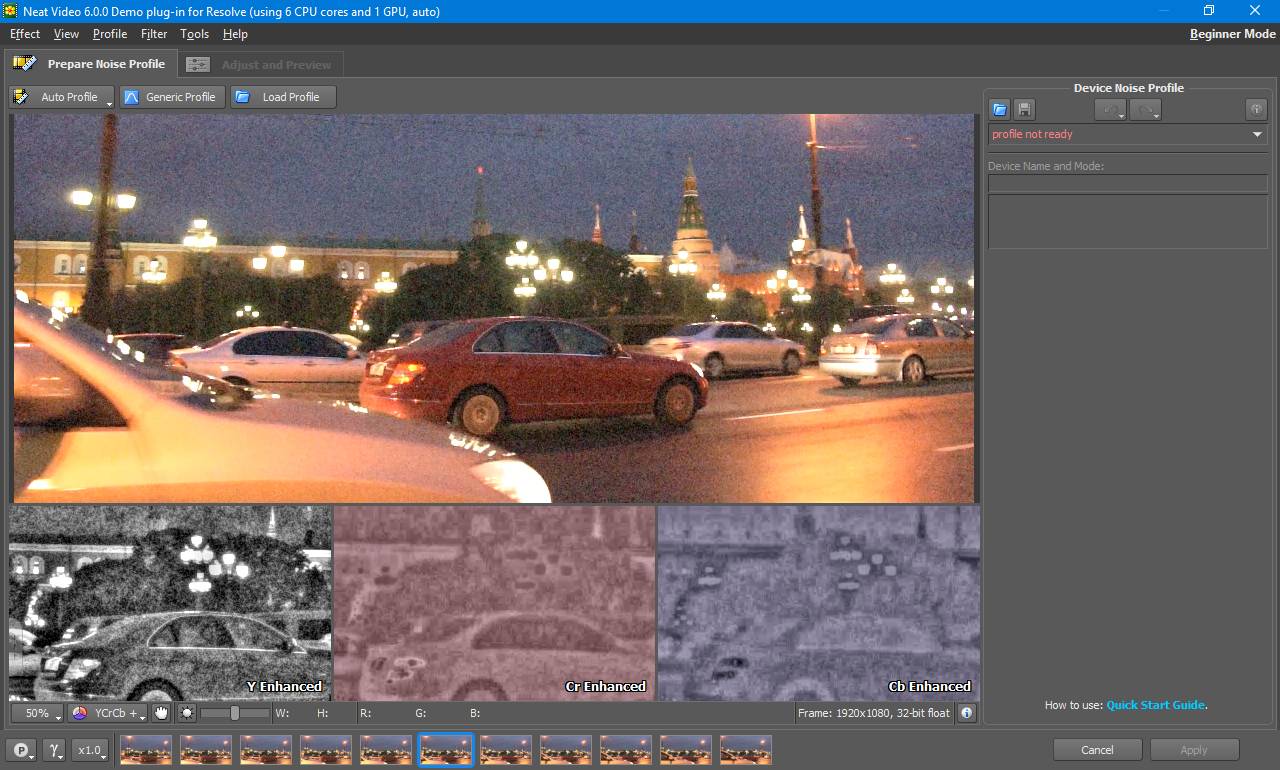The image size is (1280, 770).
Task: Open the Filter menu
Action: click(154, 34)
